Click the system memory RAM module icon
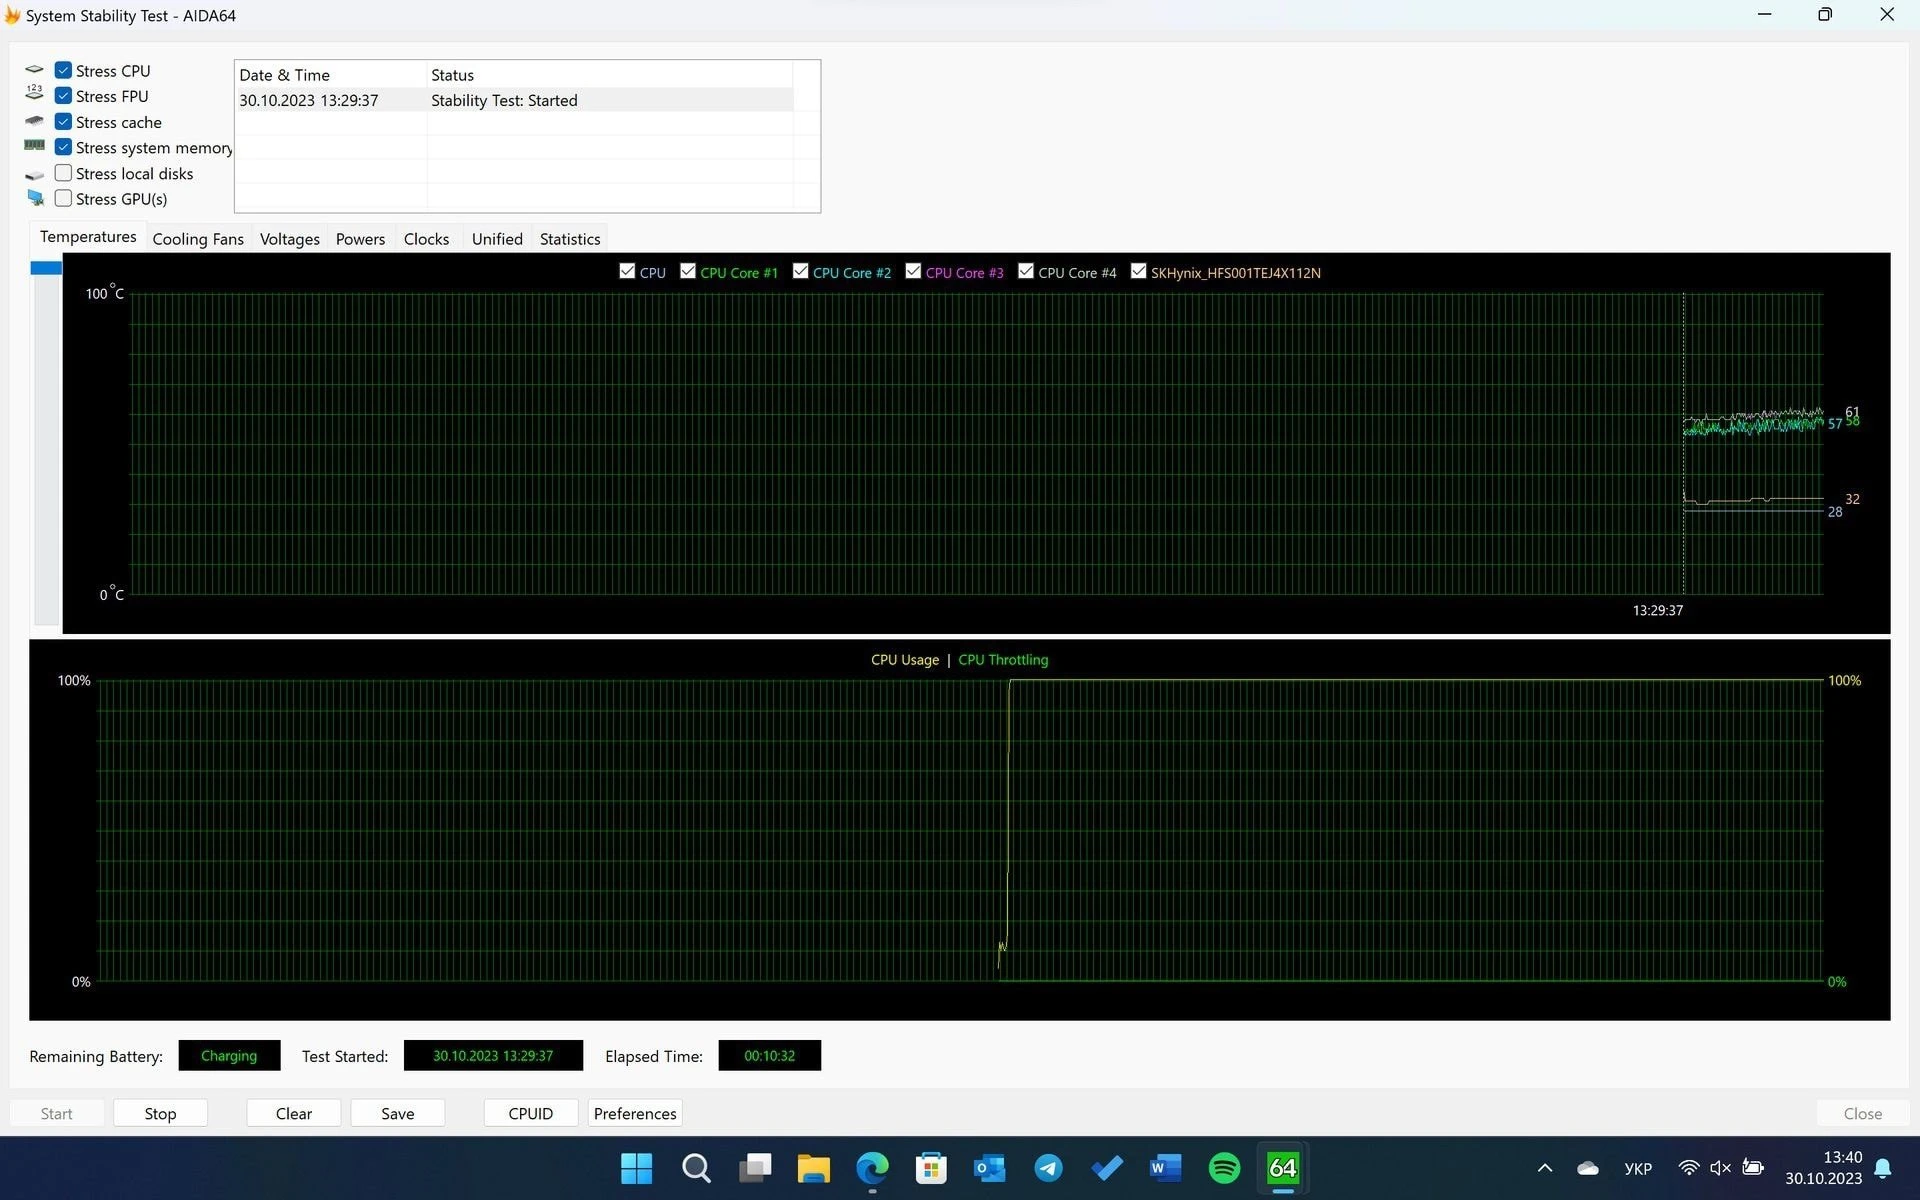This screenshot has width=1920, height=1200. [35, 146]
